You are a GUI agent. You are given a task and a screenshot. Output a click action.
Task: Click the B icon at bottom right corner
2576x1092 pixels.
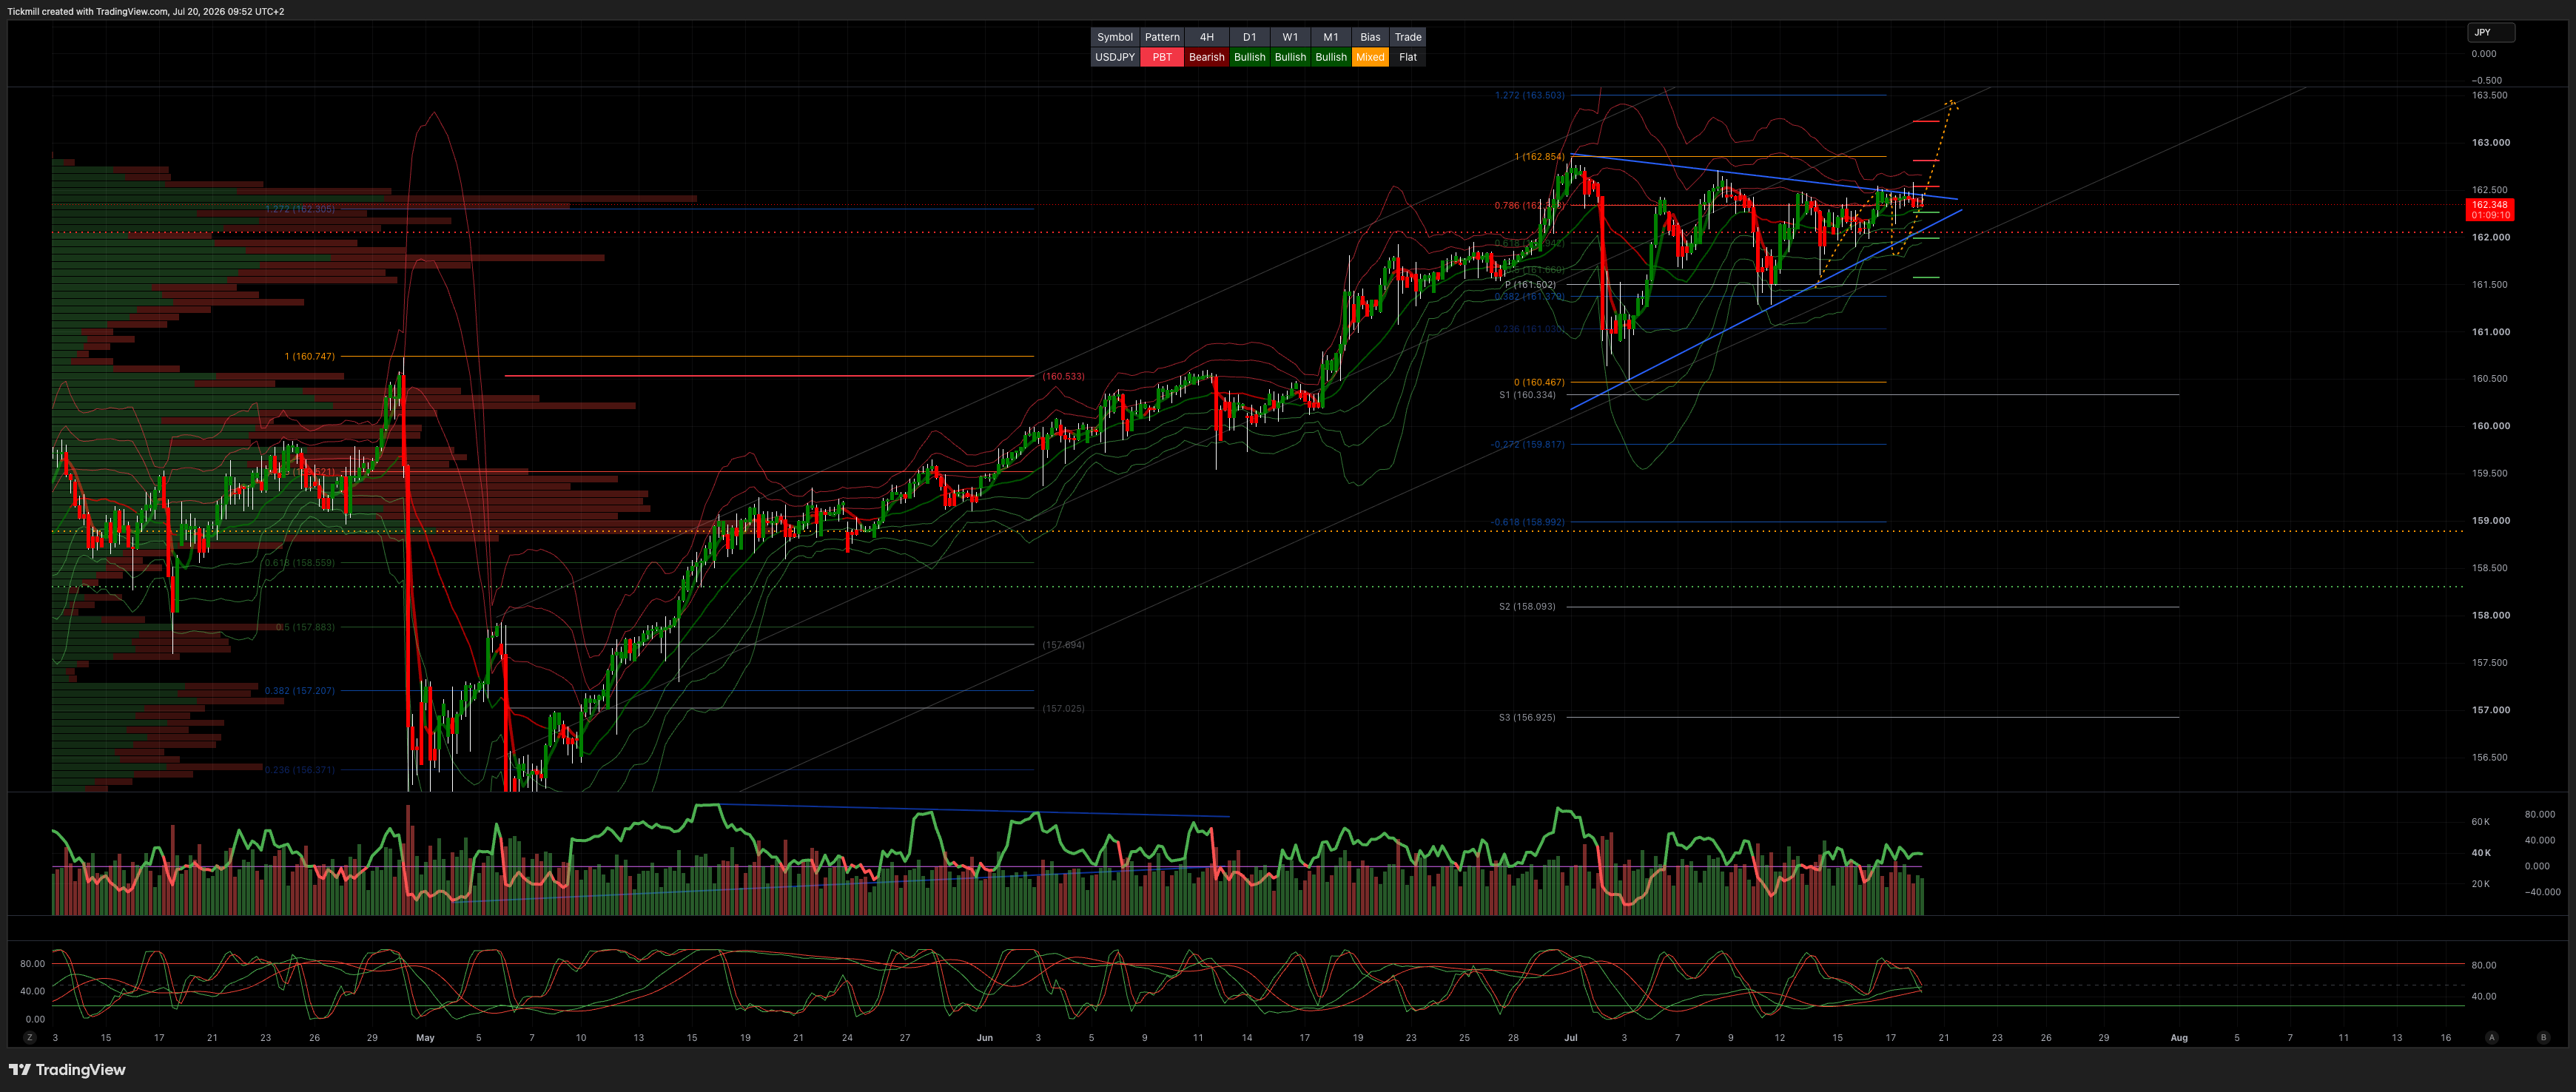click(2543, 1038)
